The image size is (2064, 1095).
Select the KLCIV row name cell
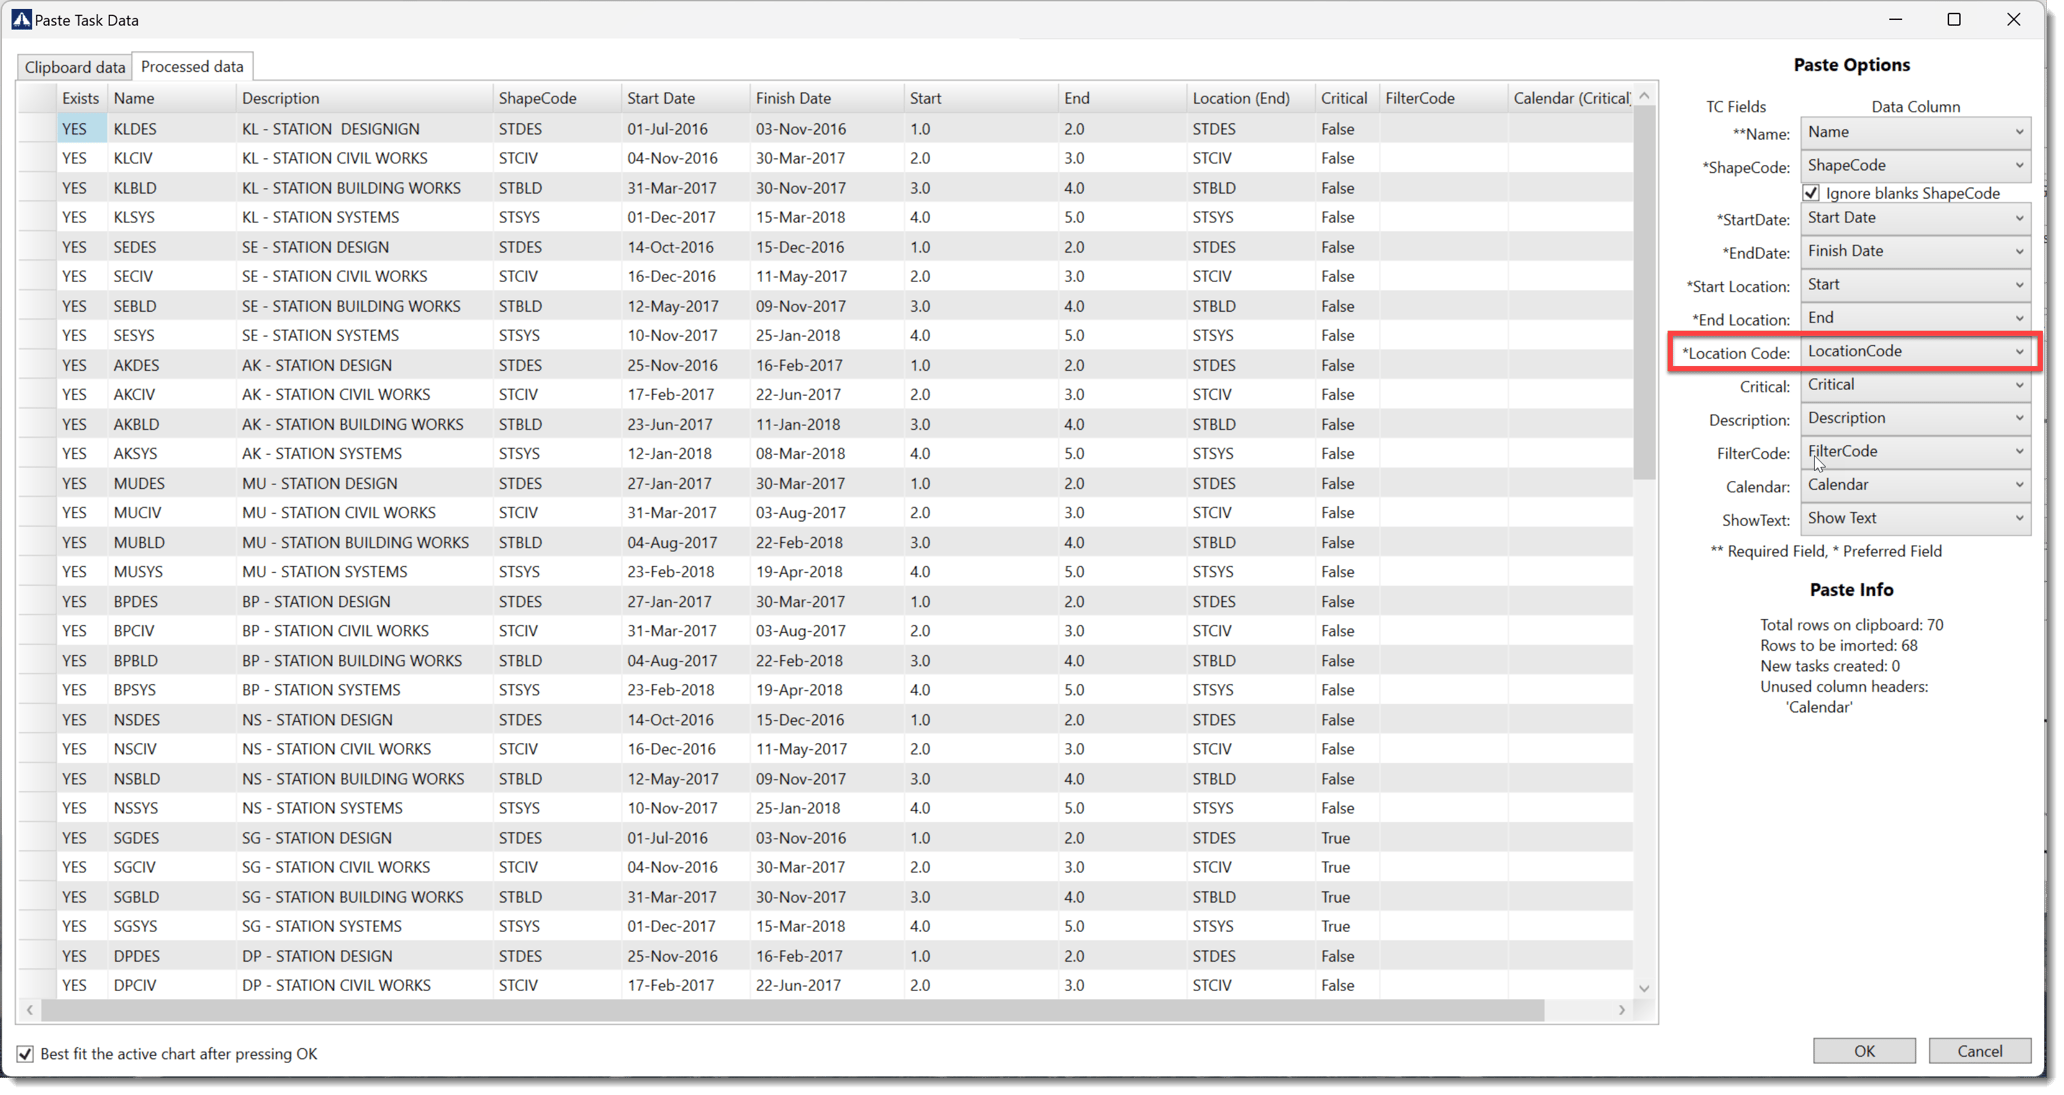click(x=134, y=158)
